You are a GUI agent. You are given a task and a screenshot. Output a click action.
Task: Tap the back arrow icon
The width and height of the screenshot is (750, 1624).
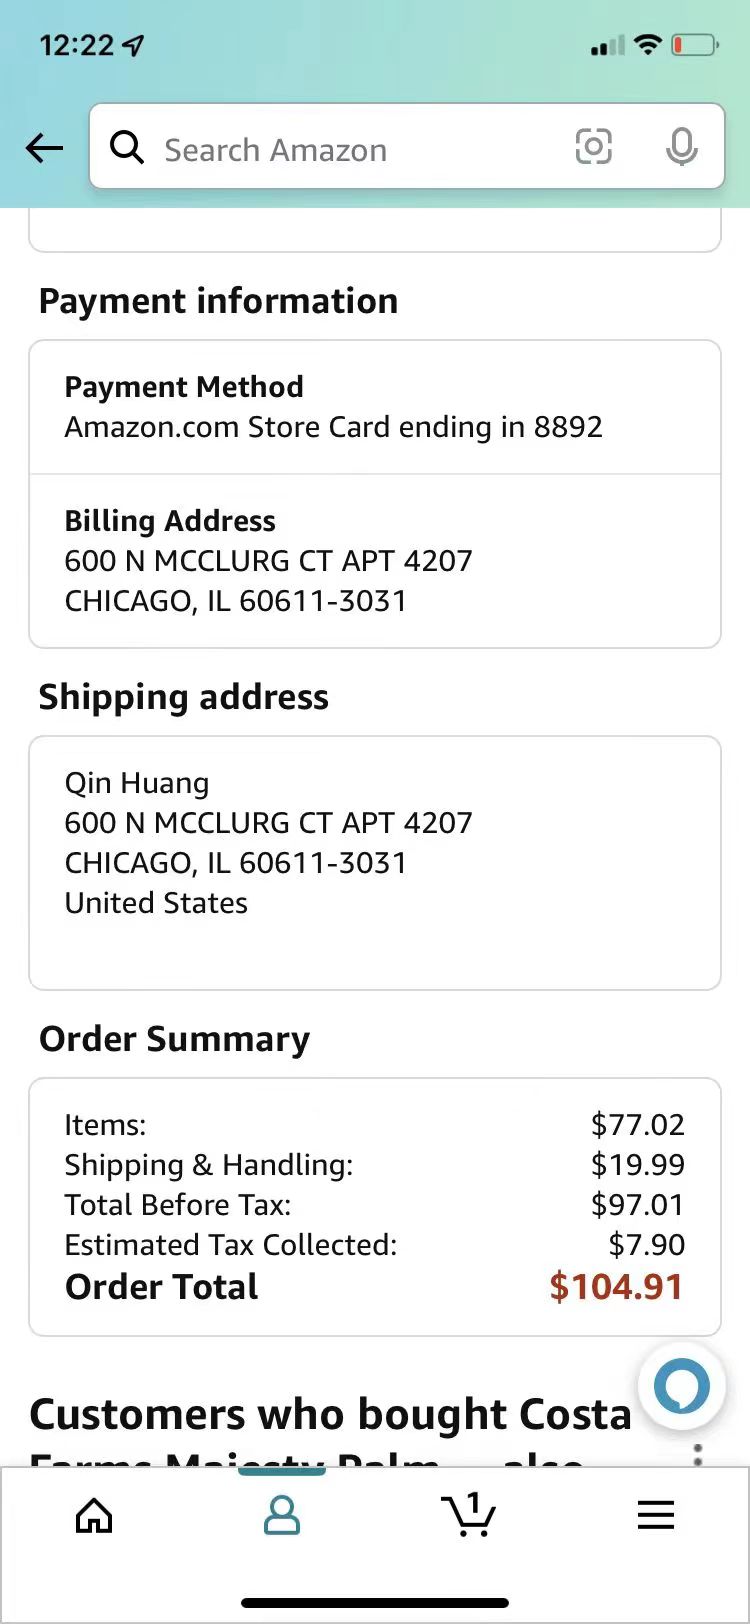[44, 149]
